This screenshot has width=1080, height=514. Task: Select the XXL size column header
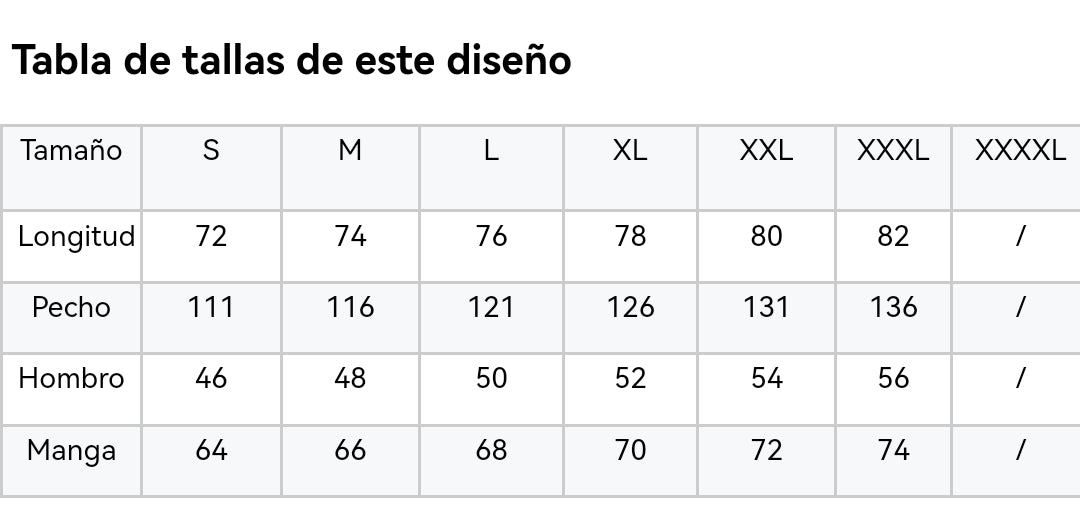(766, 151)
